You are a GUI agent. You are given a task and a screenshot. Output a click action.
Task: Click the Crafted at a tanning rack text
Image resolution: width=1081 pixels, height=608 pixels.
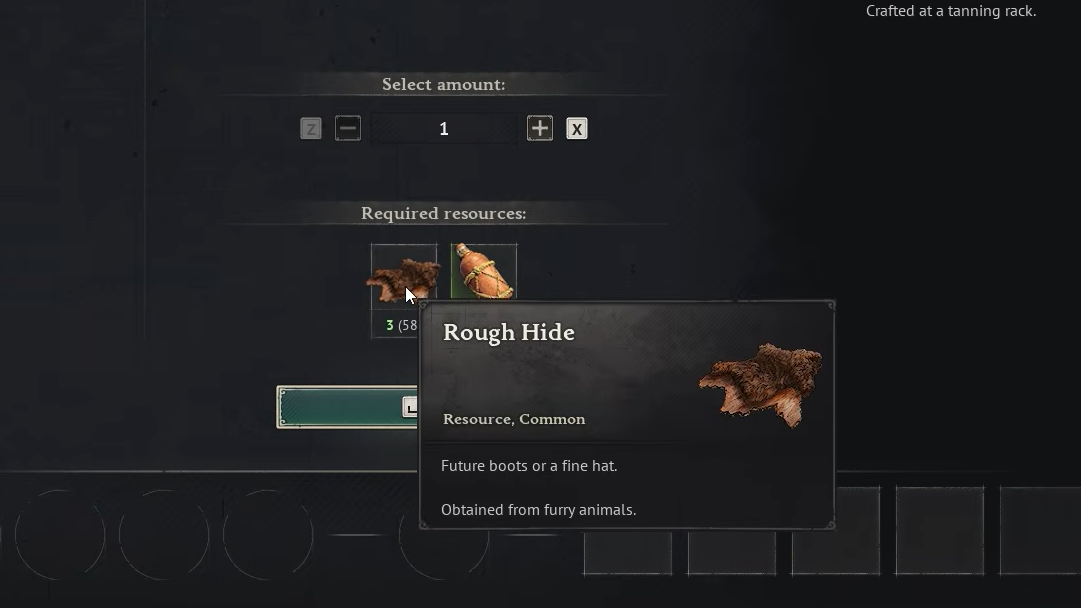tap(951, 11)
